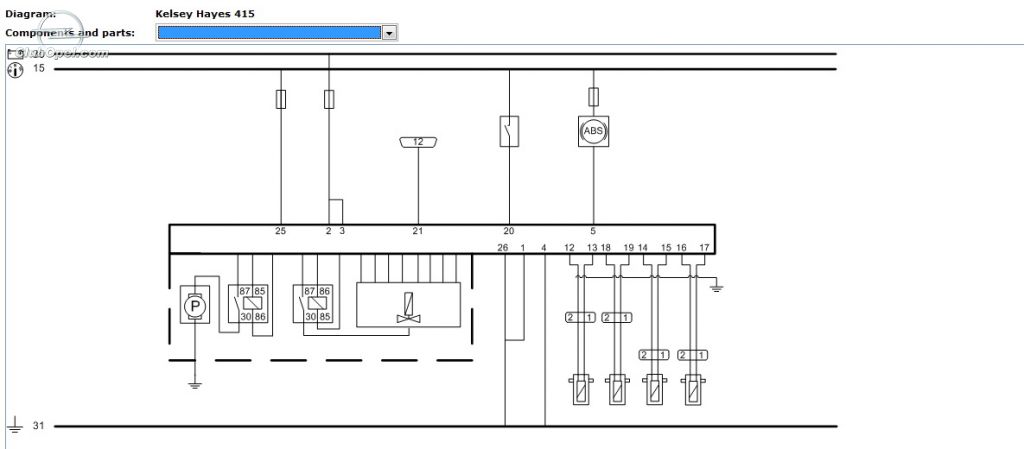Select the diagnostic connector labeled 12
Viewport: 1024px width, 449px height.
pos(418,142)
